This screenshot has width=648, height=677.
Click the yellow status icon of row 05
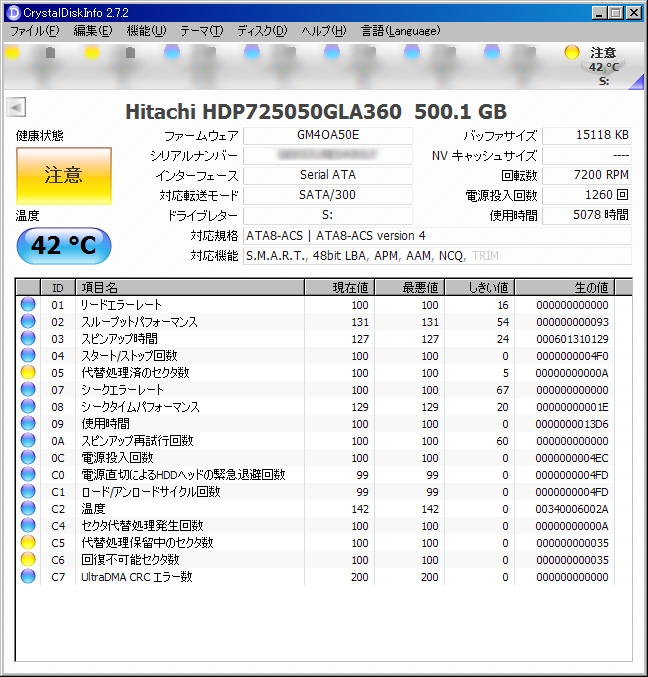28,372
